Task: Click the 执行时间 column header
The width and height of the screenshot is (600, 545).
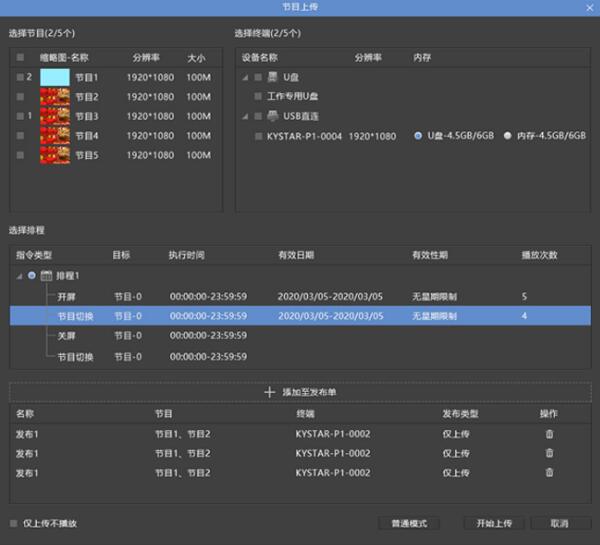Action: coord(186,255)
